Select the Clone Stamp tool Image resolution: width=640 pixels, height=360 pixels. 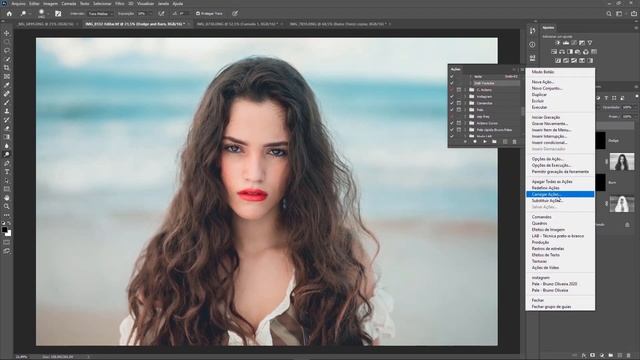pyautogui.click(x=7, y=111)
